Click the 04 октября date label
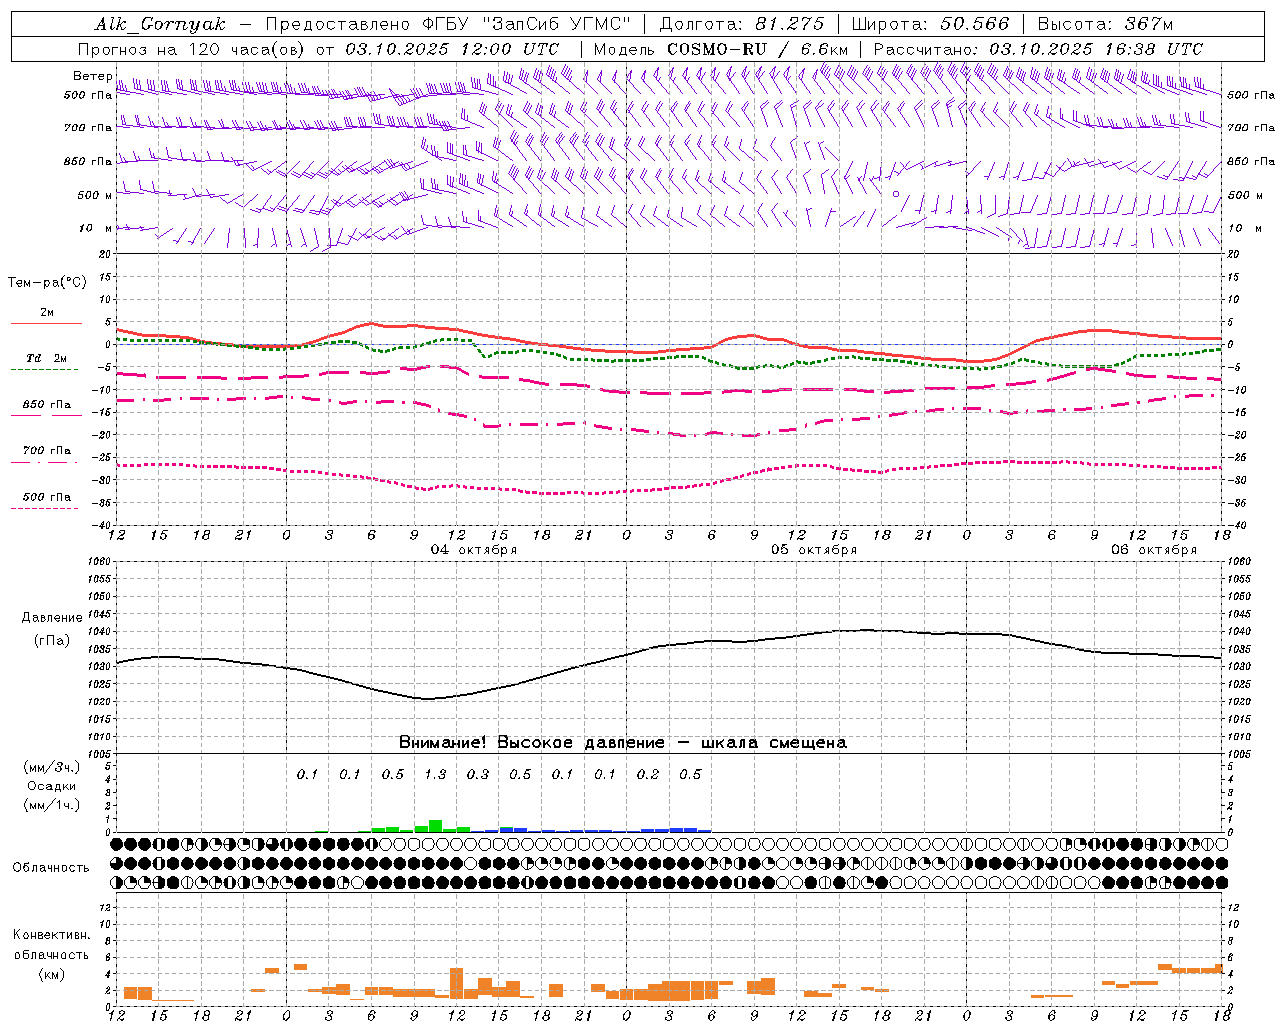Viewport: 1280px width, 1024px height. (x=474, y=550)
